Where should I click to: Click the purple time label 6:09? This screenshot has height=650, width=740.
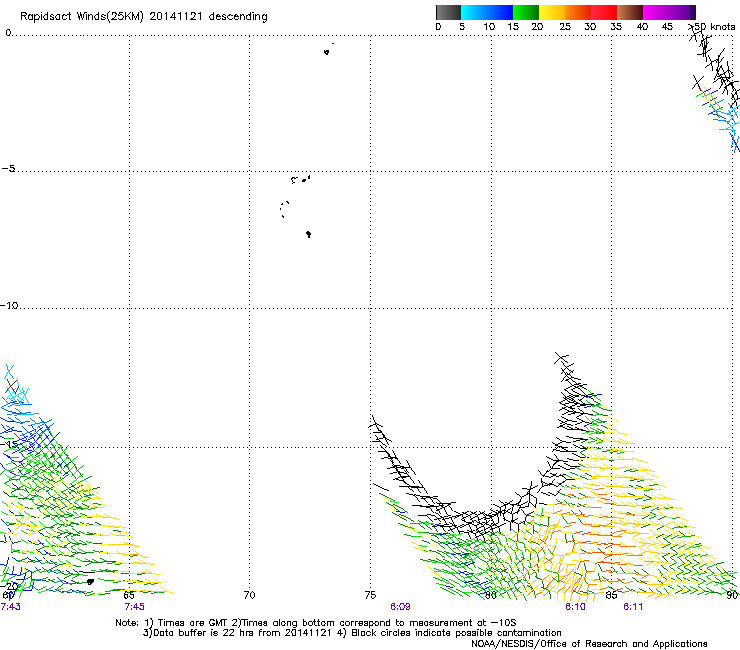pyautogui.click(x=400, y=607)
